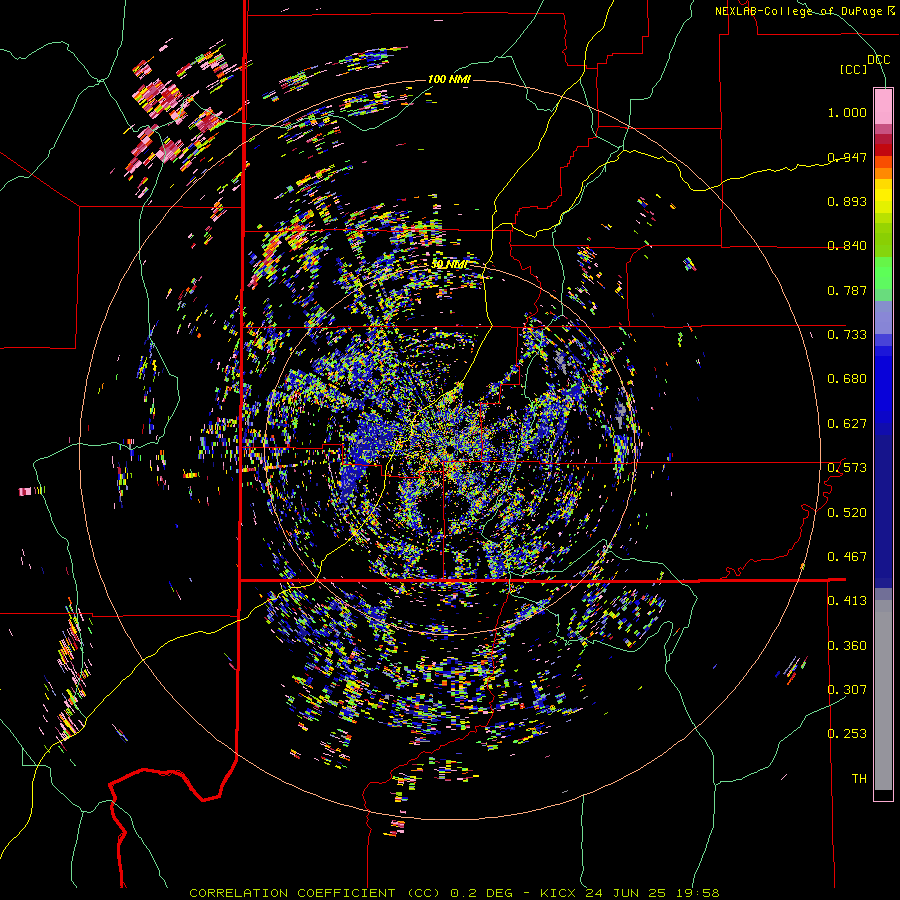Image resolution: width=900 pixels, height=900 pixels.
Task: Click the [CC] unit label
Action: pos(853,69)
